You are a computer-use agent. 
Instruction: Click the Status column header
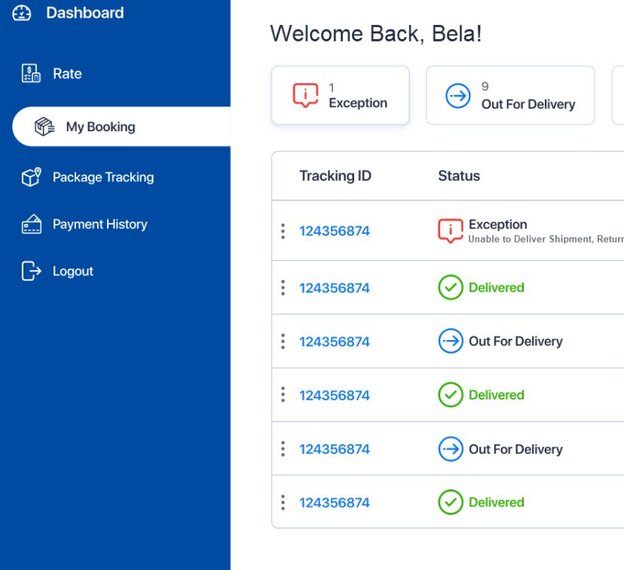[x=459, y=176]
